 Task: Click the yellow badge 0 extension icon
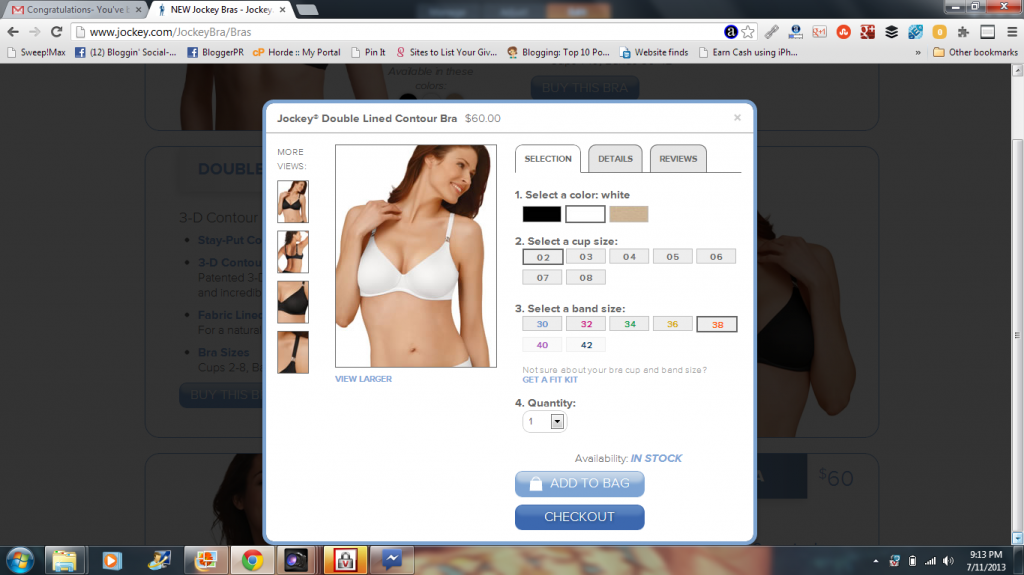(x=939, y=31)
